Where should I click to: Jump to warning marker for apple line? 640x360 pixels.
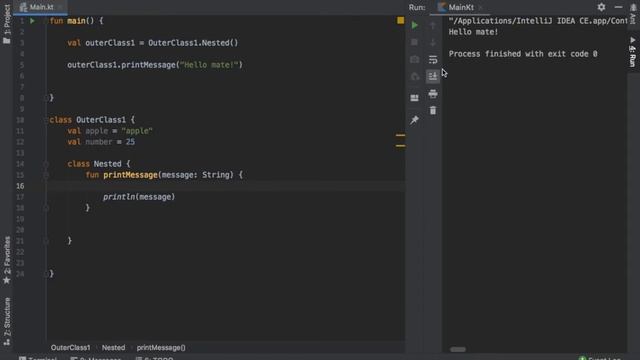[400, 135]
